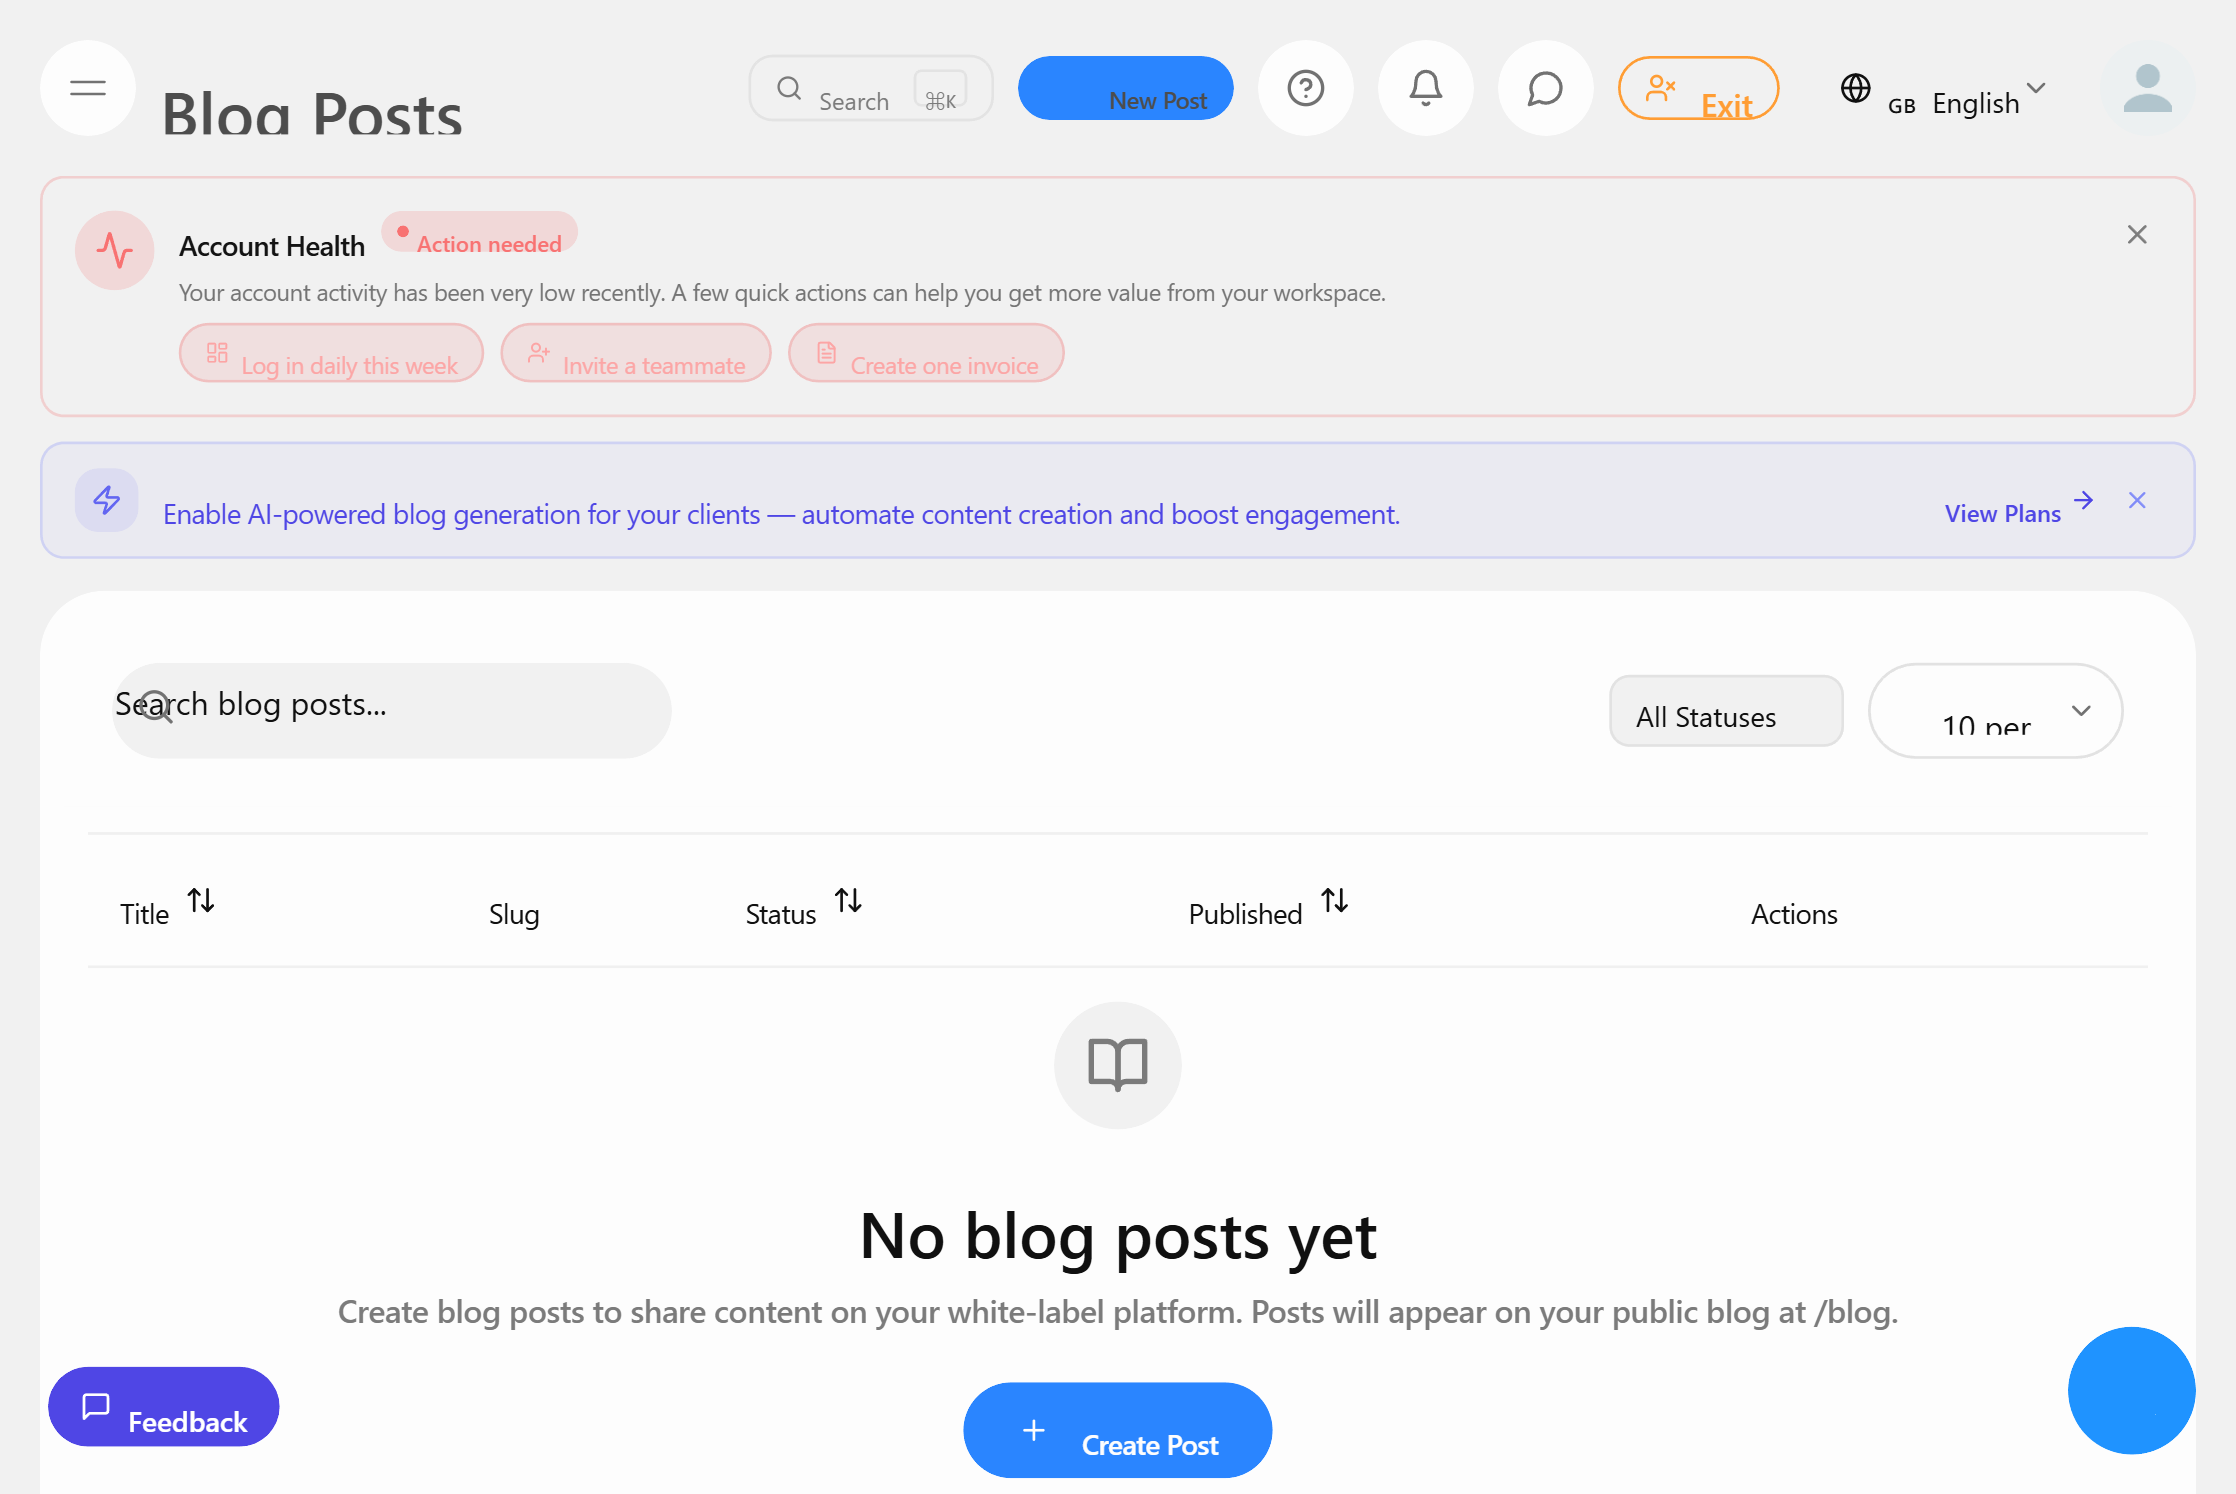Click the AI lightning bolt icon in the banner

click(x=106, y=501)
